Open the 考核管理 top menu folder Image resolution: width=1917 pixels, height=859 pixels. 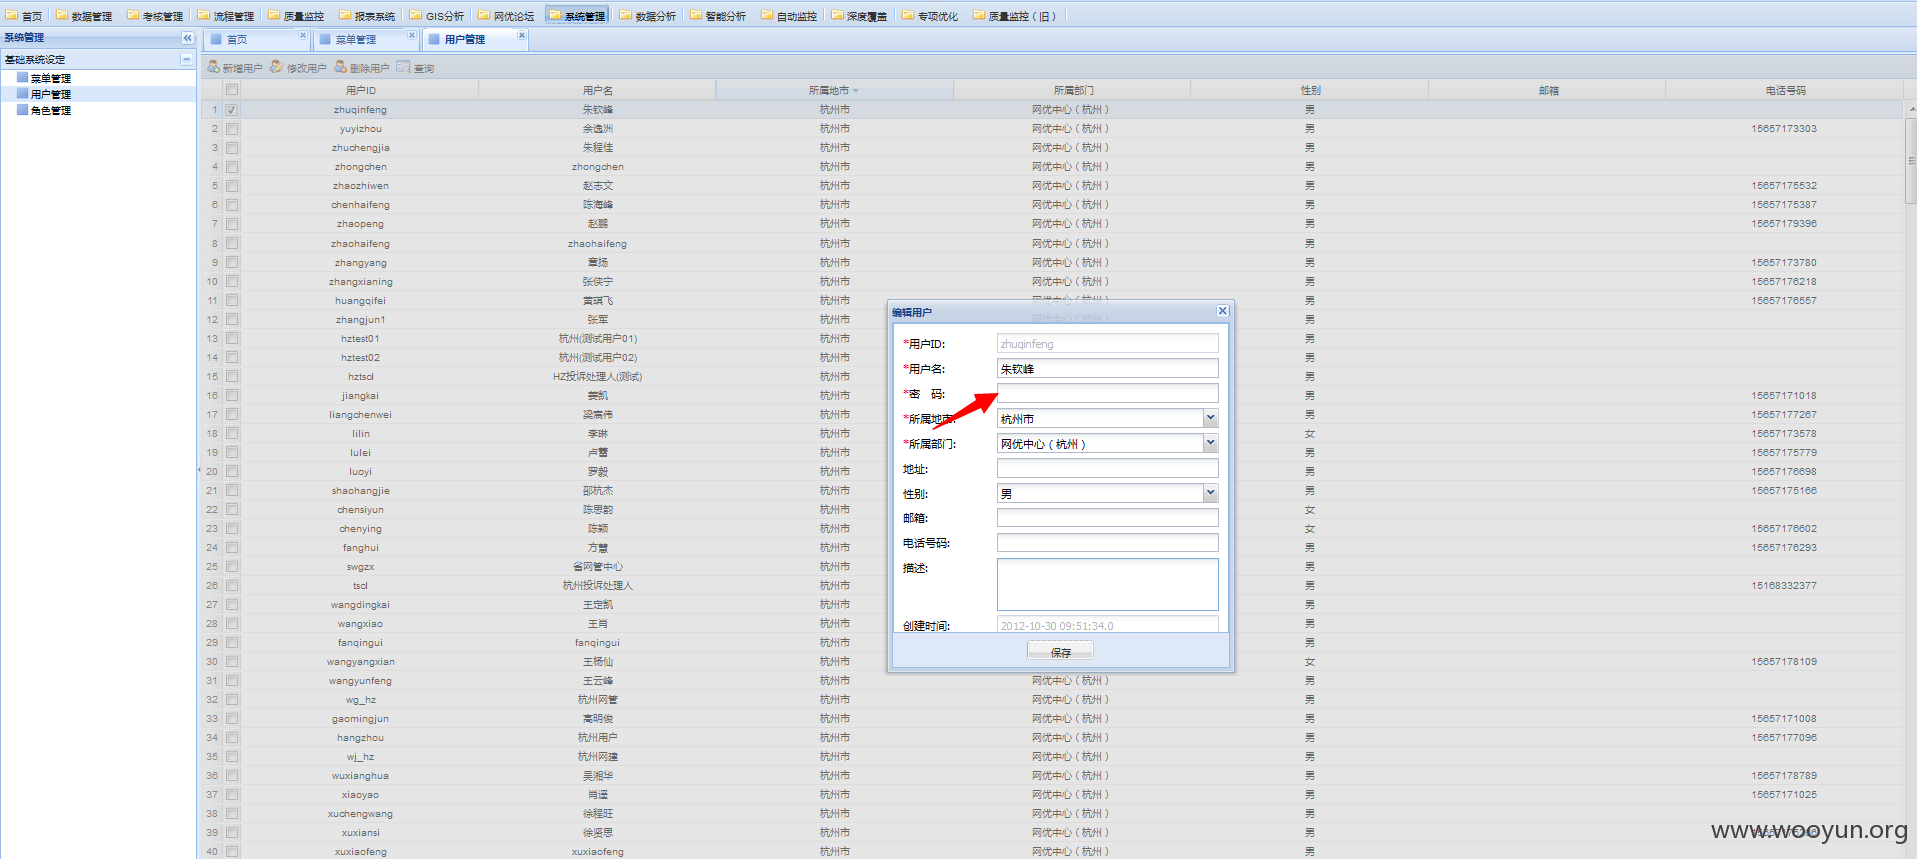(x=155, y=16)
